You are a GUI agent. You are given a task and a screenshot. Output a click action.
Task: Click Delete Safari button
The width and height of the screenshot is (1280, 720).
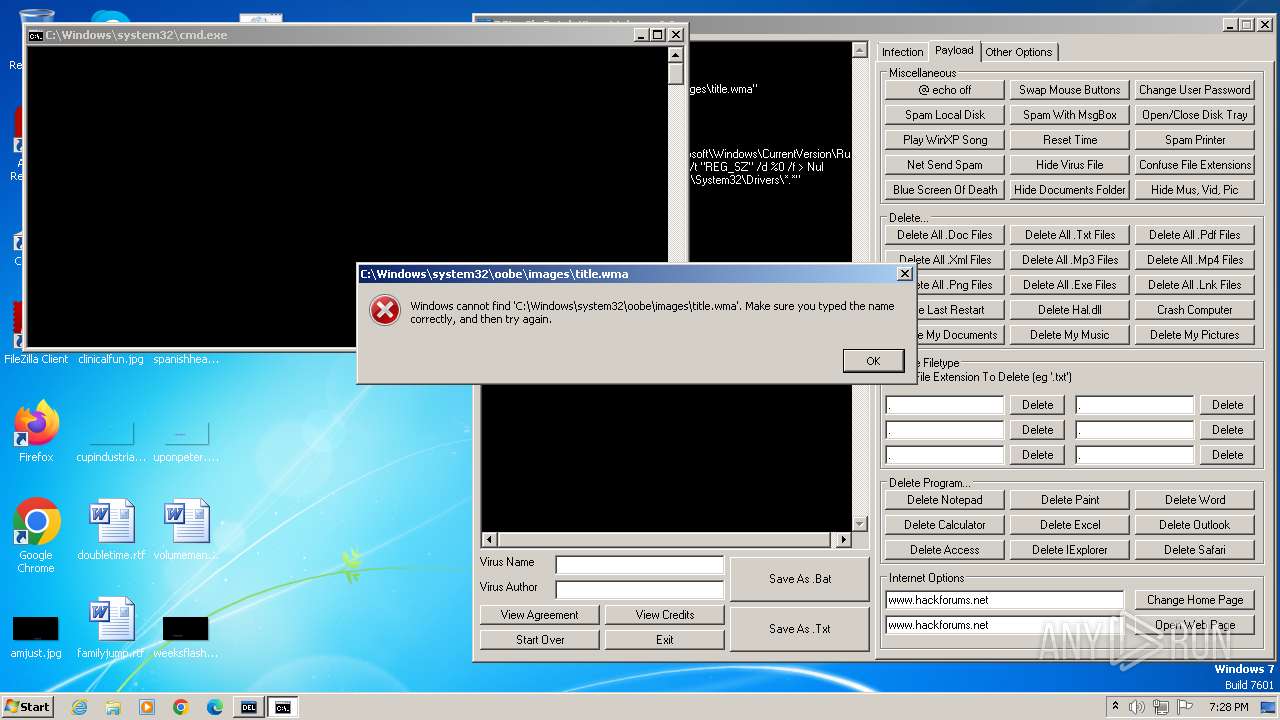point(1195,550)
